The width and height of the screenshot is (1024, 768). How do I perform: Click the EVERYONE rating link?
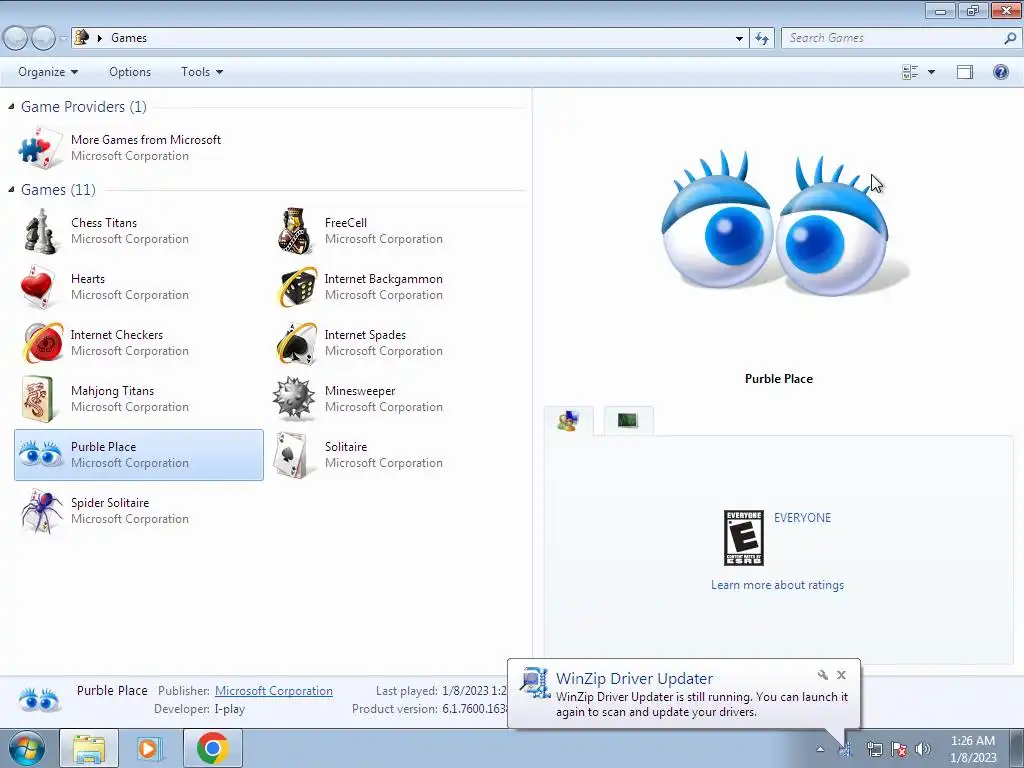[x=803, y=518]
